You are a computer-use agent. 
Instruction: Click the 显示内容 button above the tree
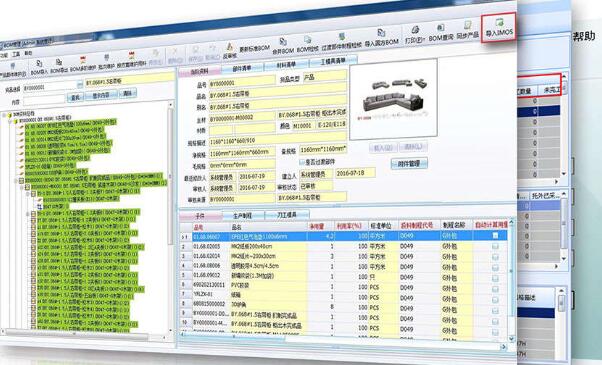pyautogui.click(x=101, y=95)
